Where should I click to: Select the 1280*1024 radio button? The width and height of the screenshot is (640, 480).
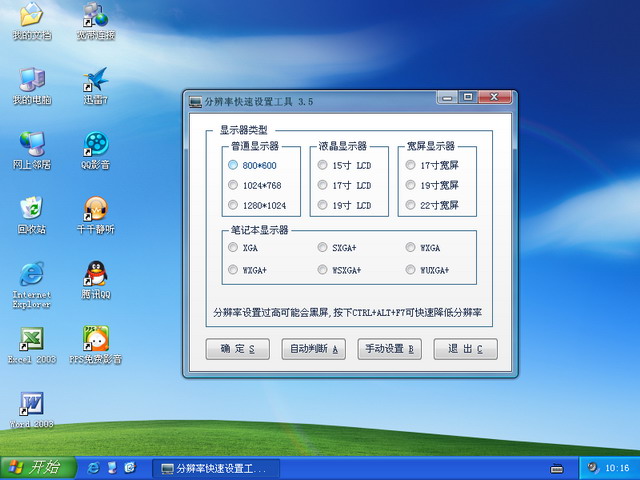tap(233, 205)
